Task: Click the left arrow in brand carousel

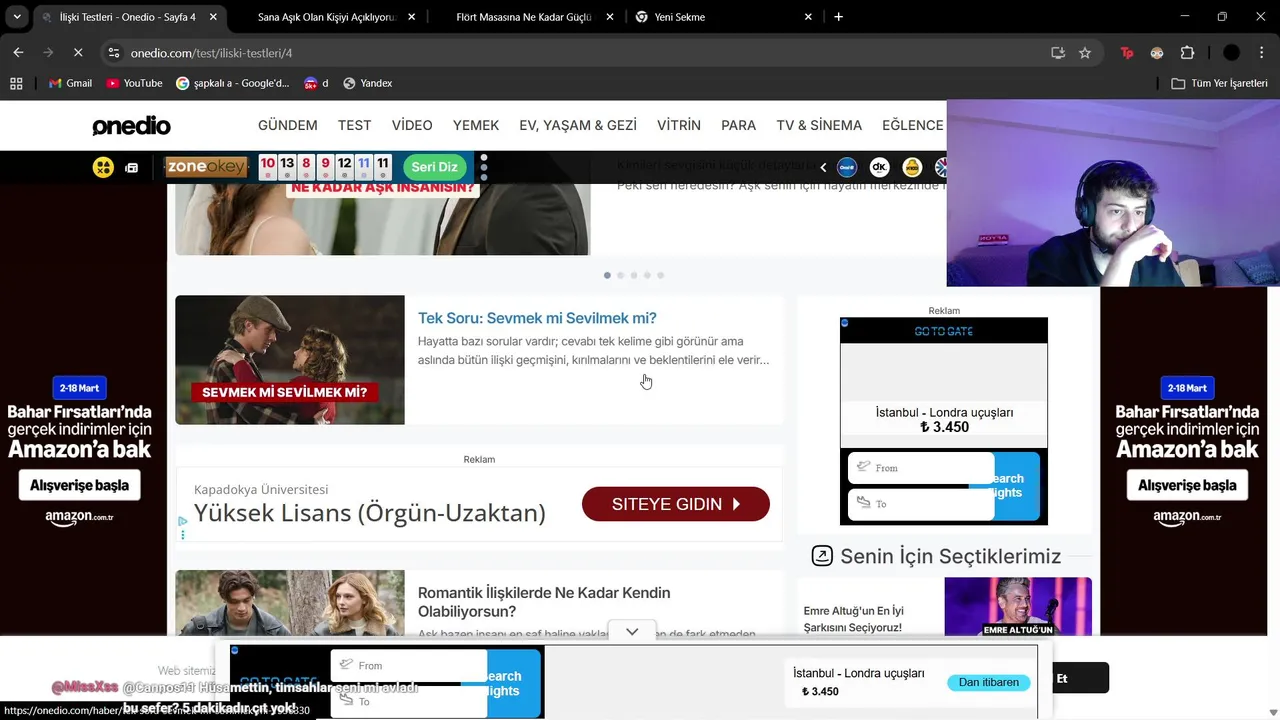Action: 823,167
